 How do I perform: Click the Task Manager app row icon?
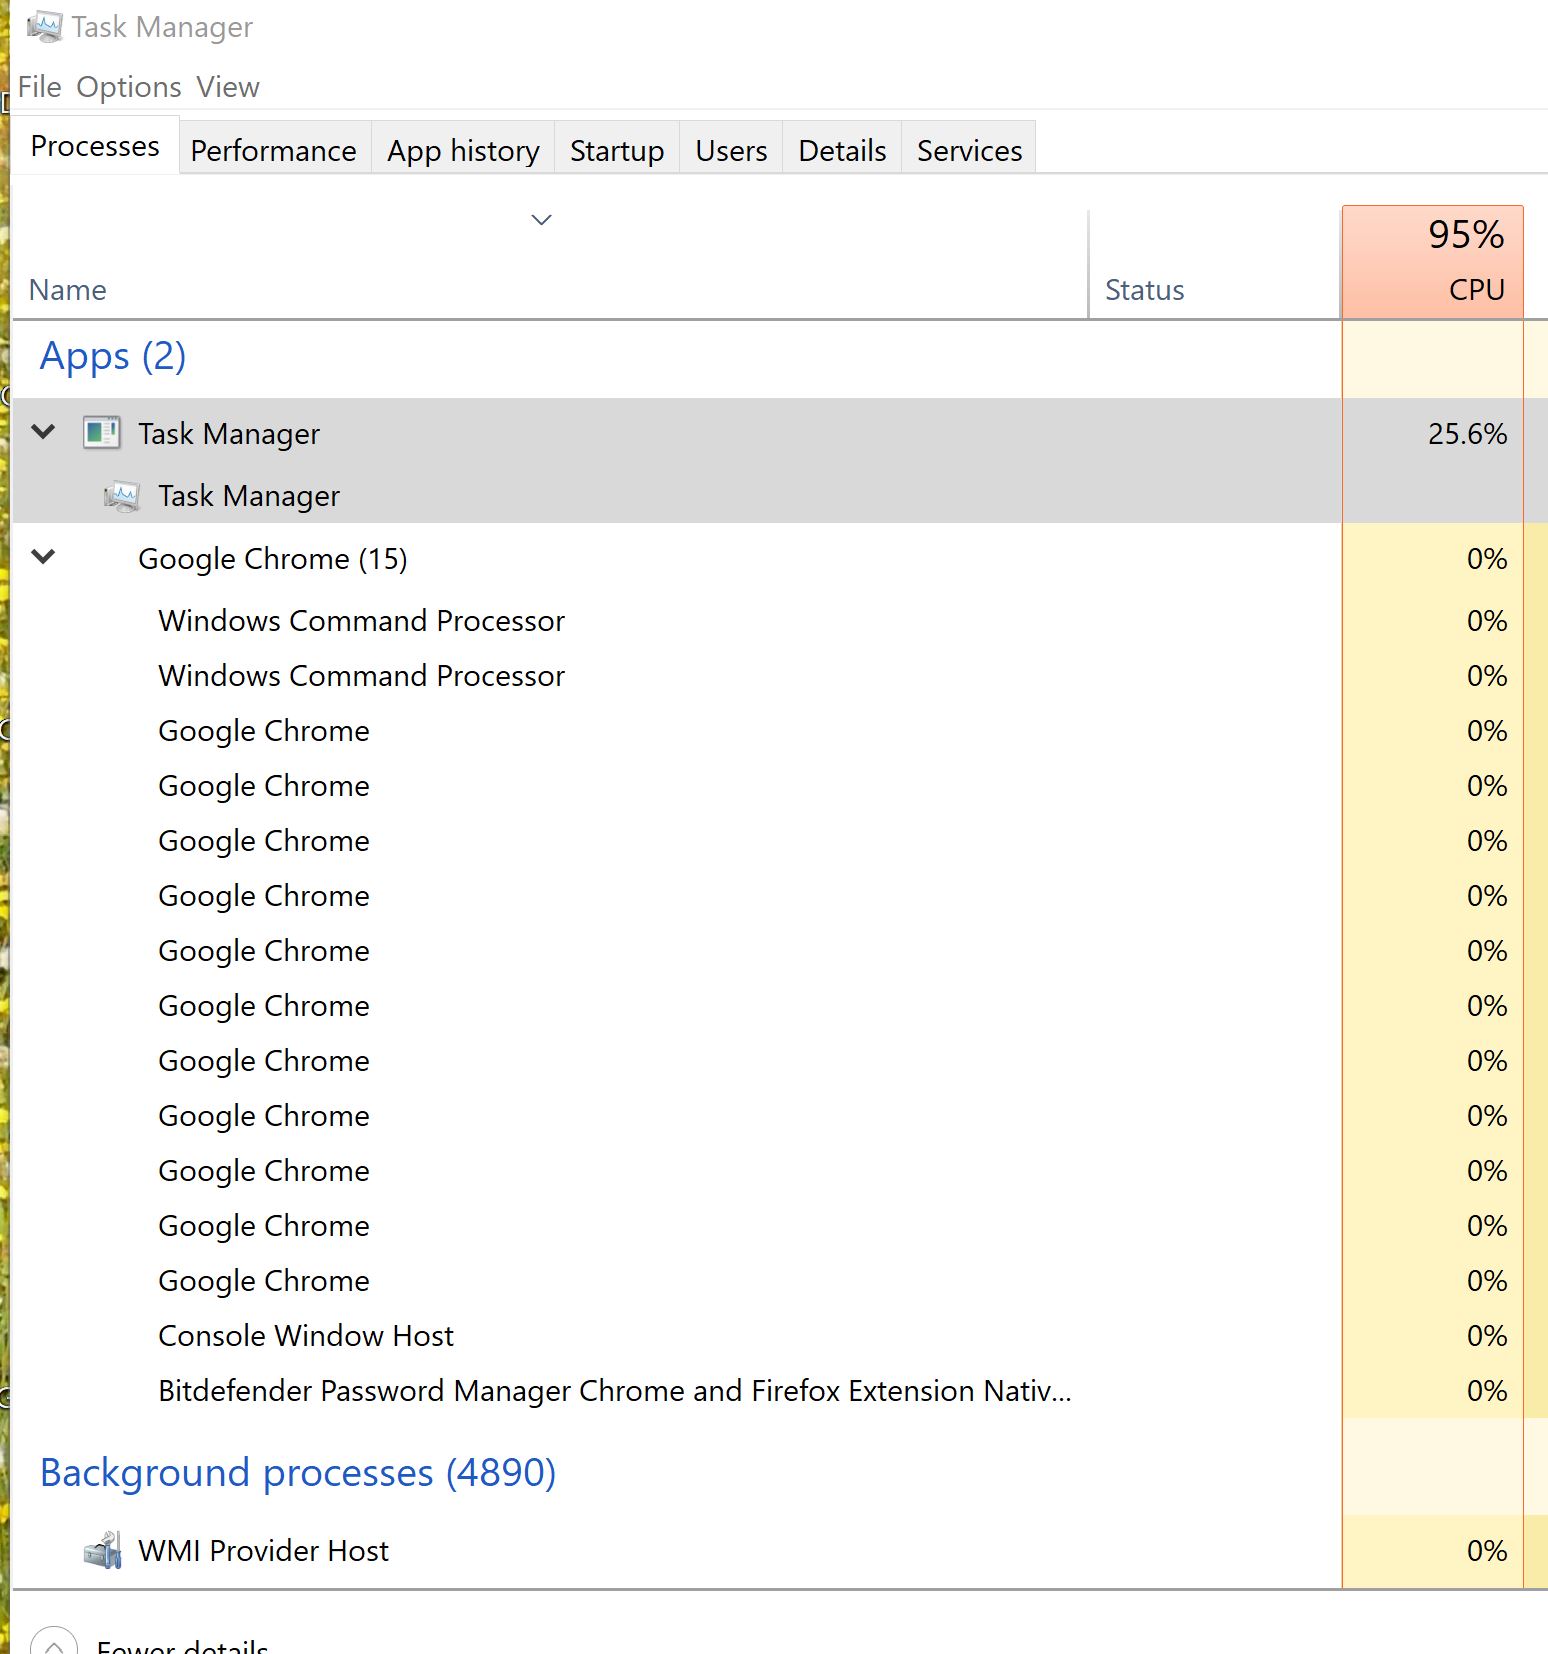point(102,433)
